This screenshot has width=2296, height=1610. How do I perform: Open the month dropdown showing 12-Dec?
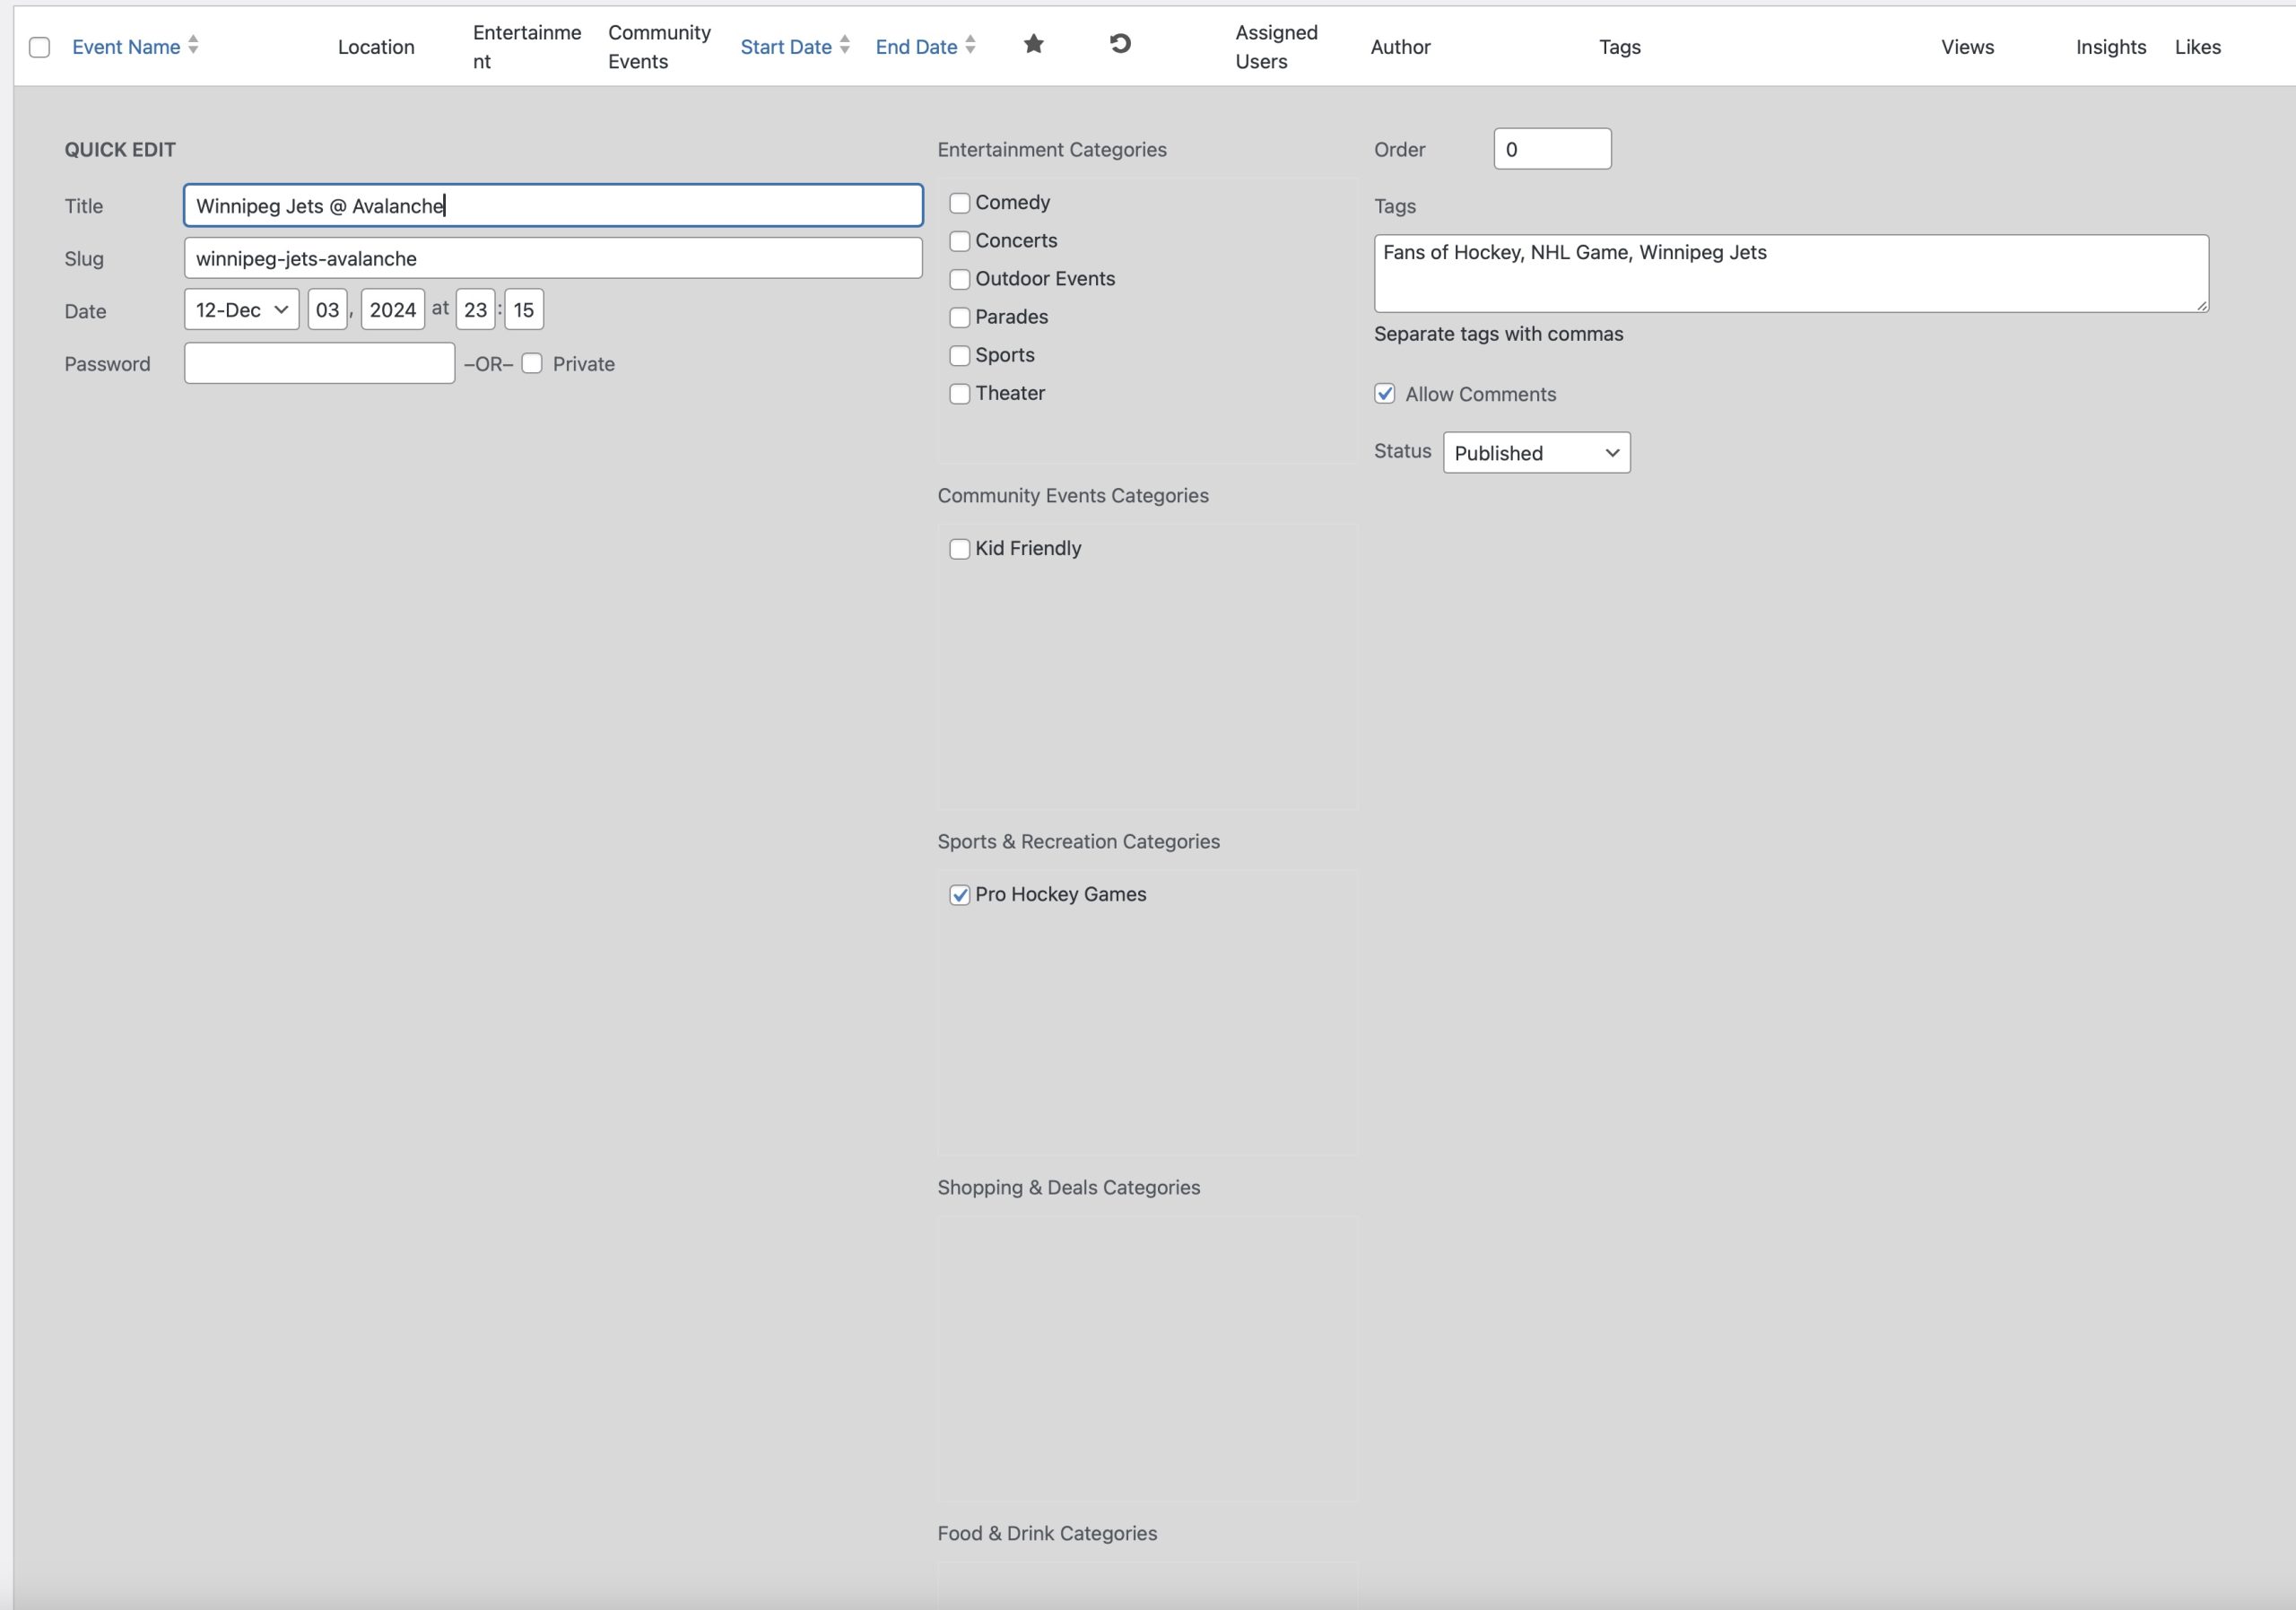[242, 310]
